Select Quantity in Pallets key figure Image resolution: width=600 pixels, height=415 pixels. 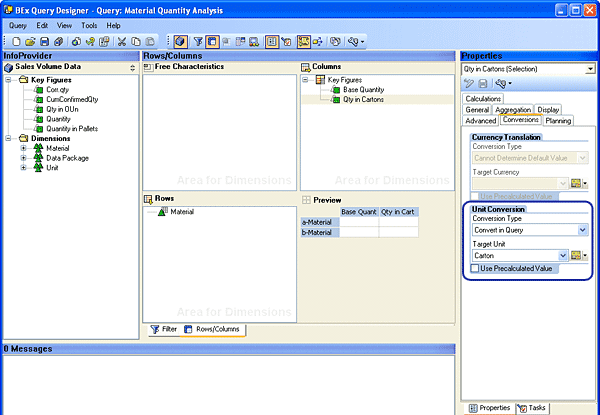pyautogui.click(x=72, y=127)
